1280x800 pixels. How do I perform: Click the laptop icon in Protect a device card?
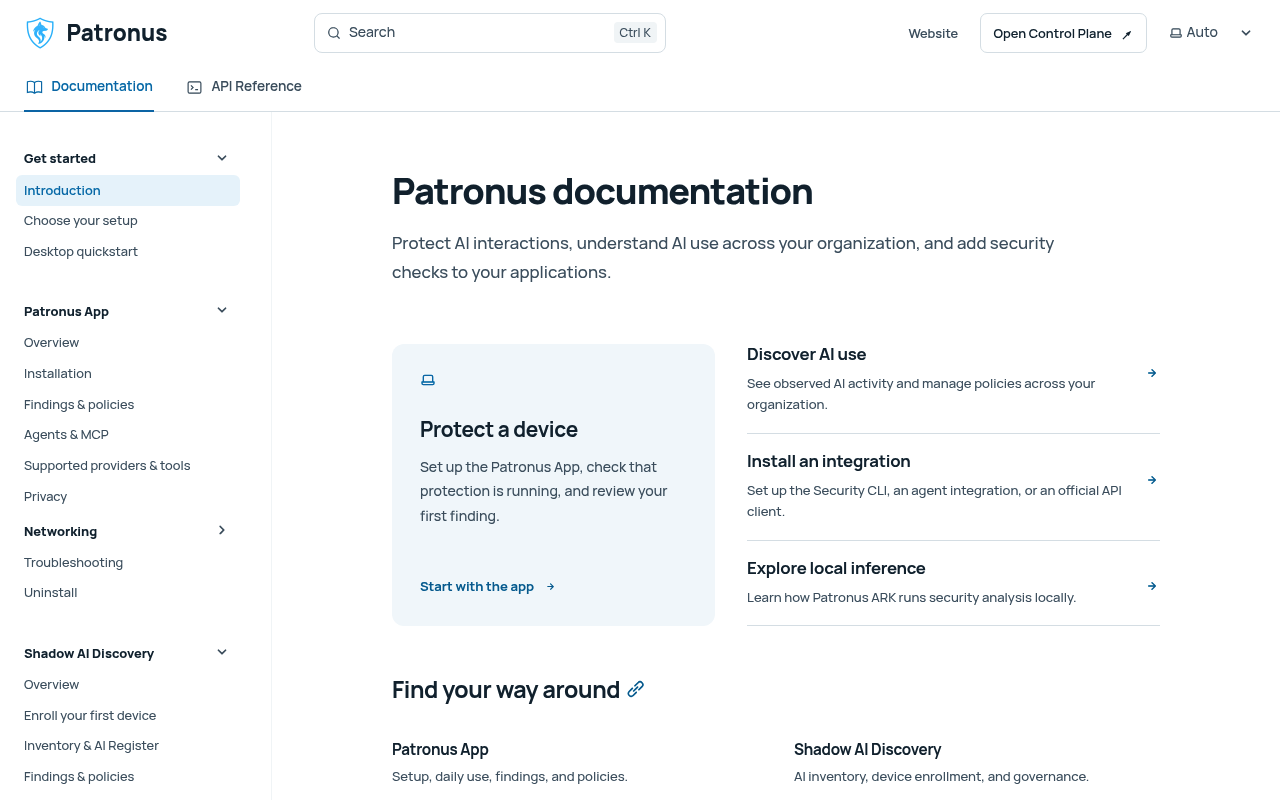[428, 380]
